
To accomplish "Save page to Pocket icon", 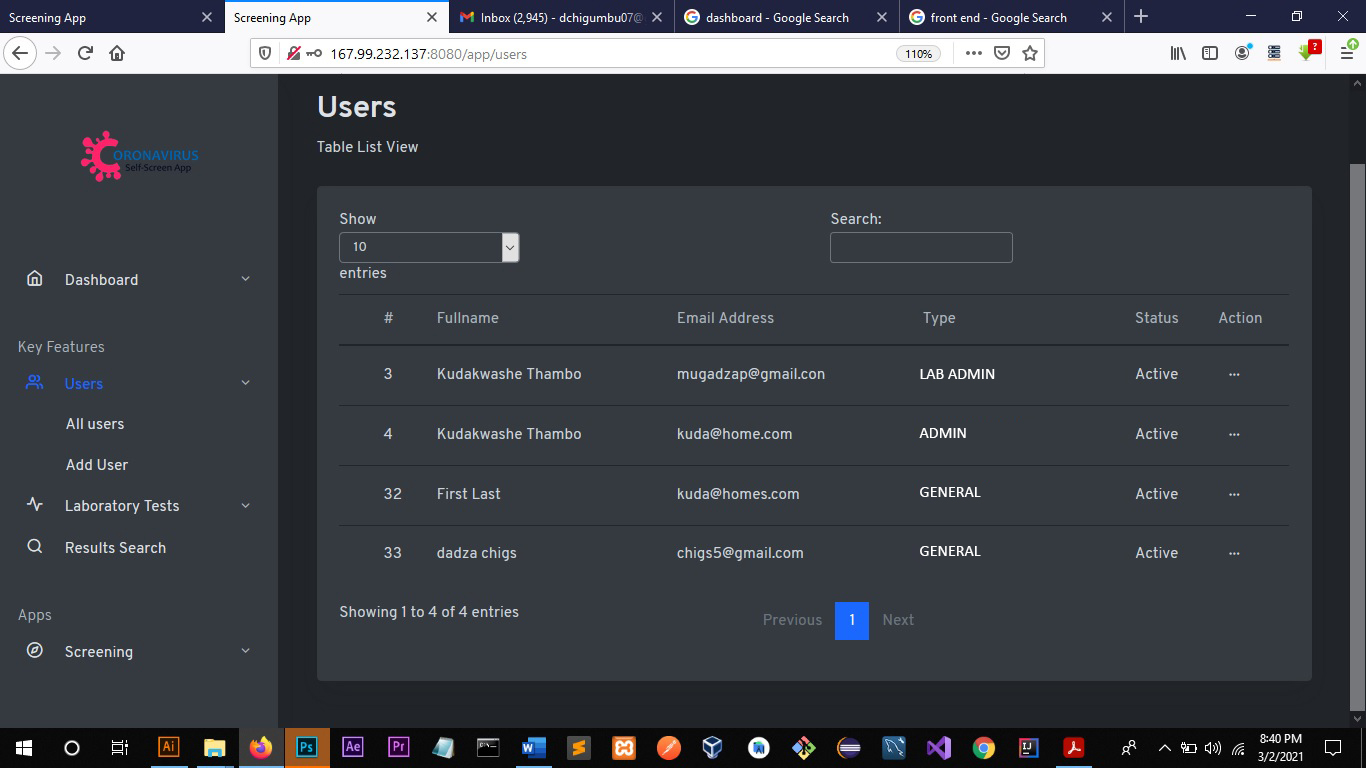I will (x=1002, y=54).
